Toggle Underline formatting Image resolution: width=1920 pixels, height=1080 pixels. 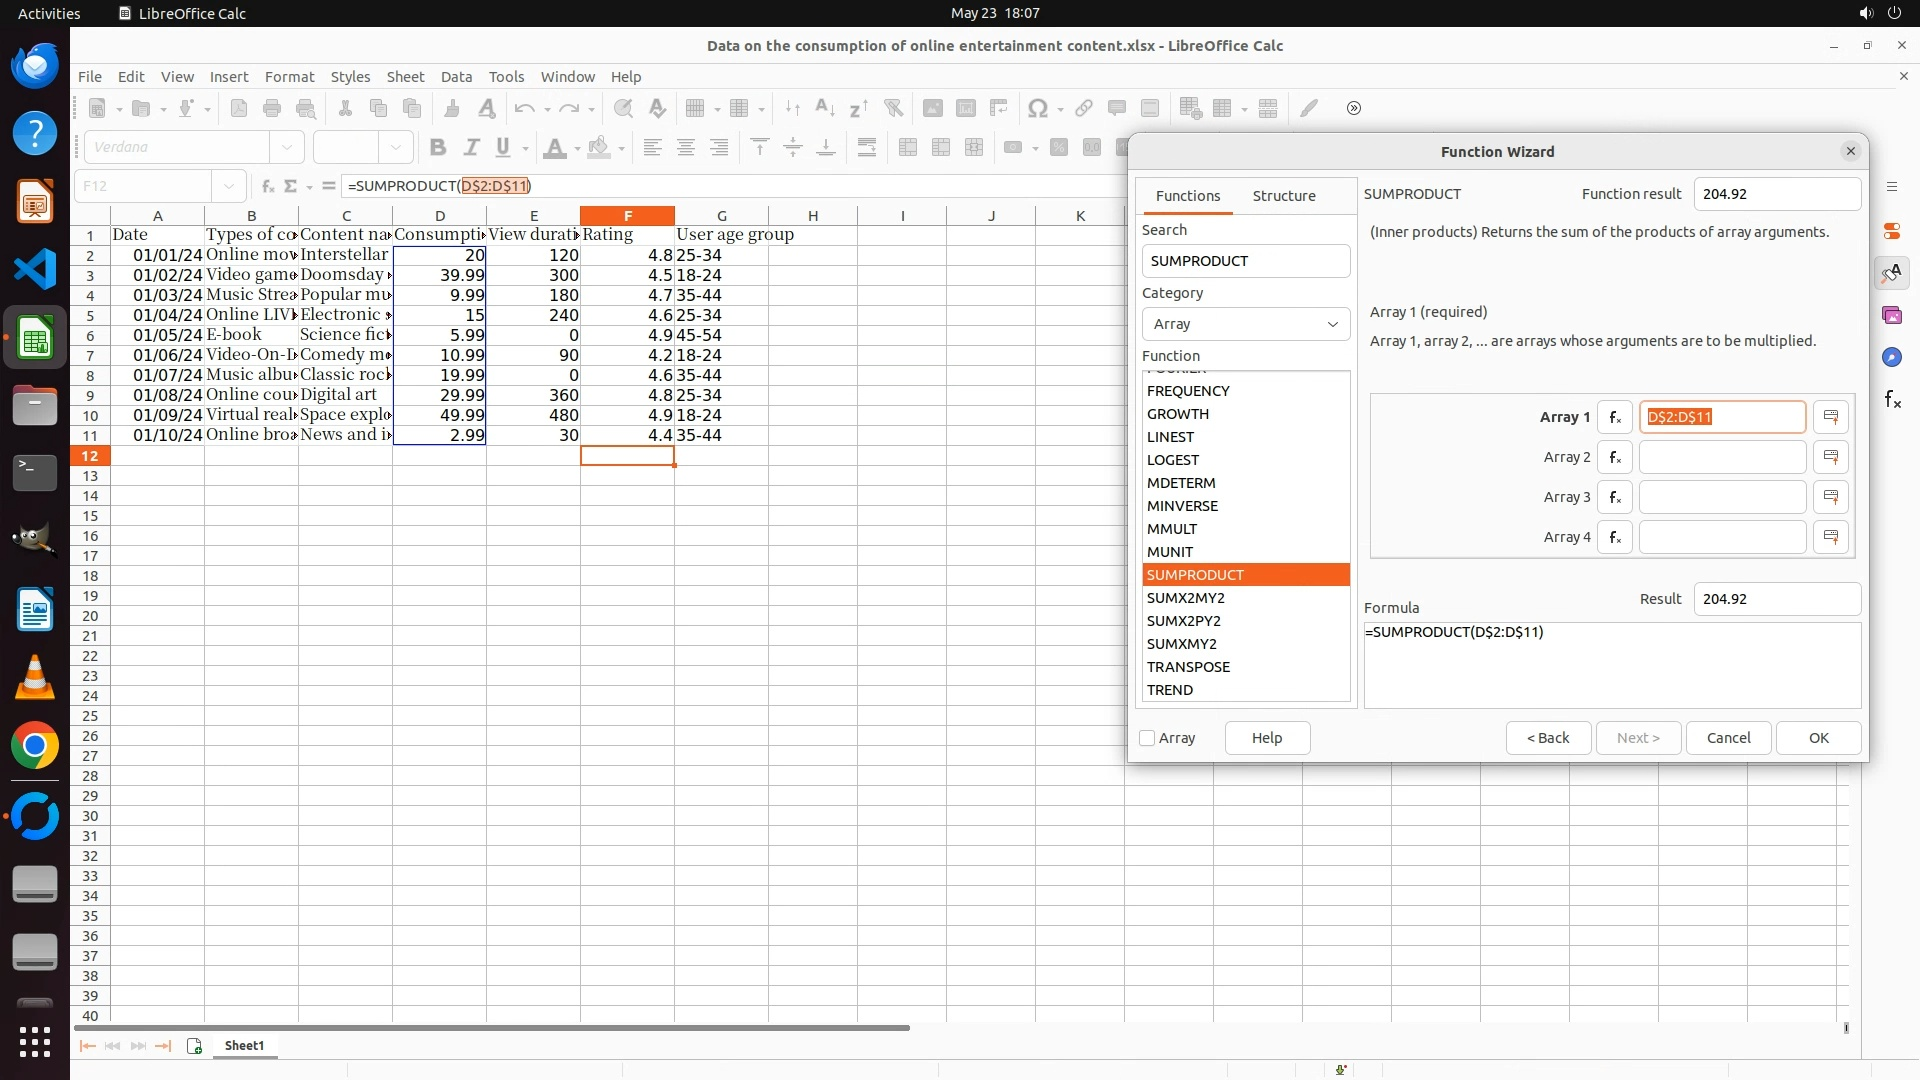coord(503,148)
